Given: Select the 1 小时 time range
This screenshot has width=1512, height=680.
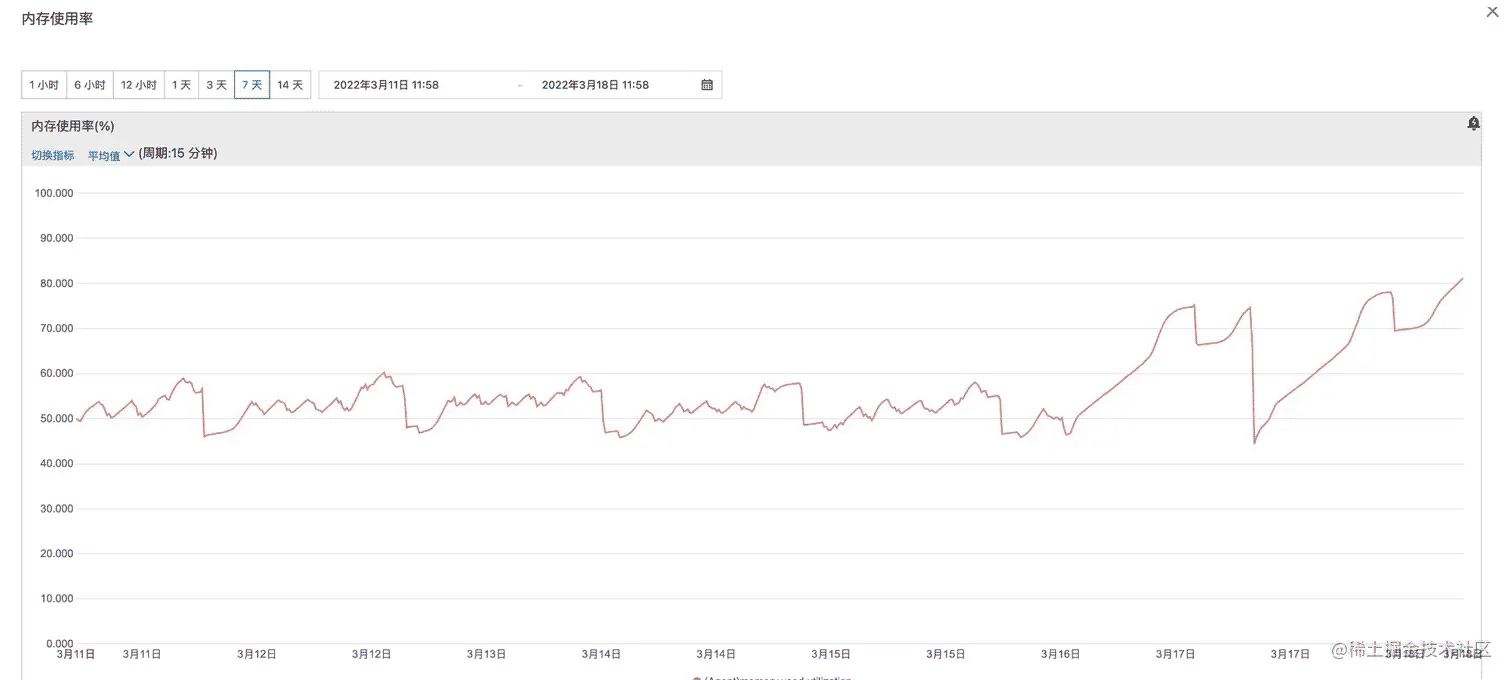Looking at the screenshot, I should [x=44, y=85].
